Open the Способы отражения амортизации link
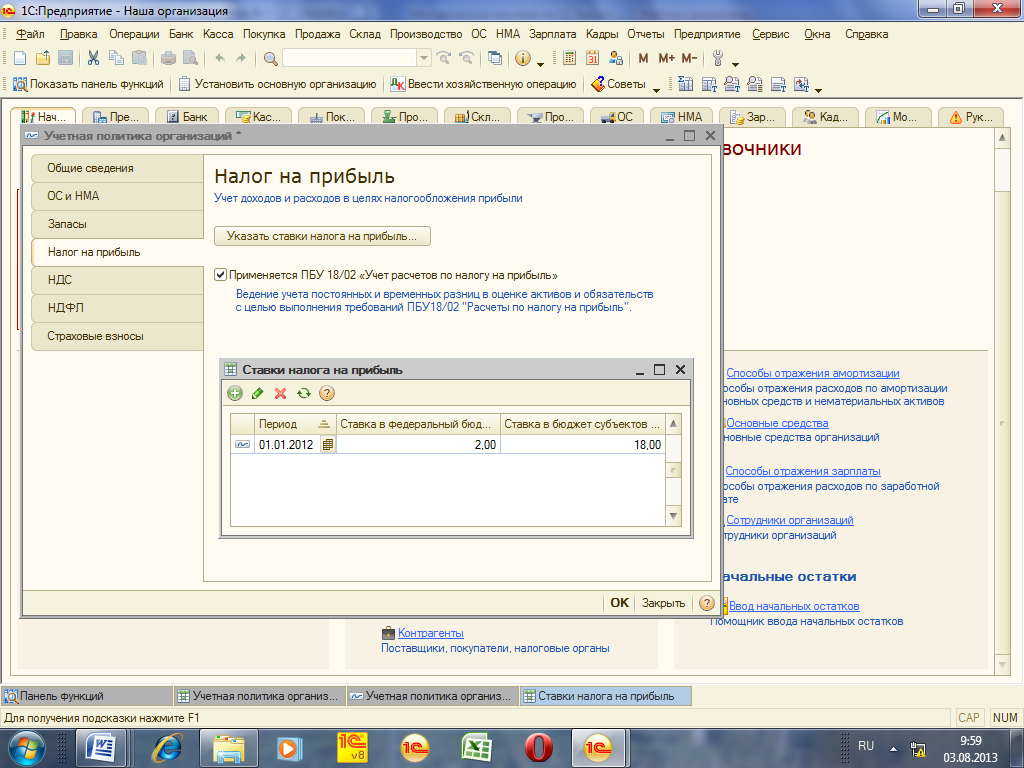This screenshot has width=1024, height=768. point(812,373)
